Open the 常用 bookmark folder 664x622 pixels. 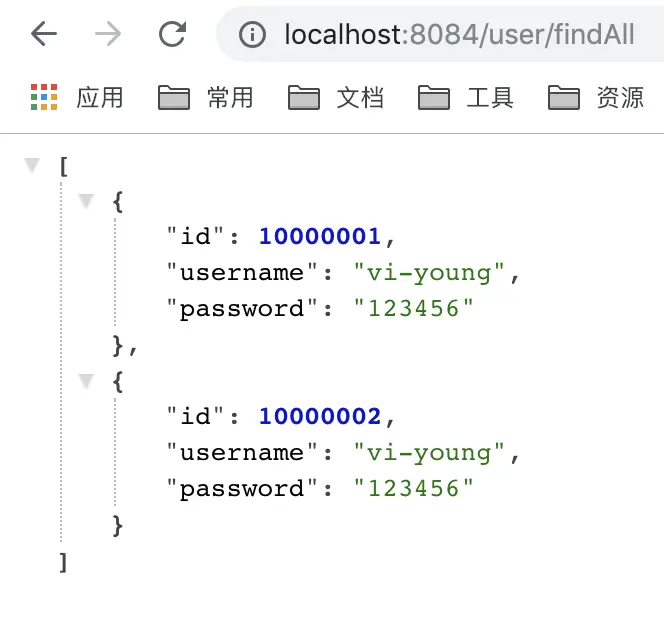click(206, 97)
